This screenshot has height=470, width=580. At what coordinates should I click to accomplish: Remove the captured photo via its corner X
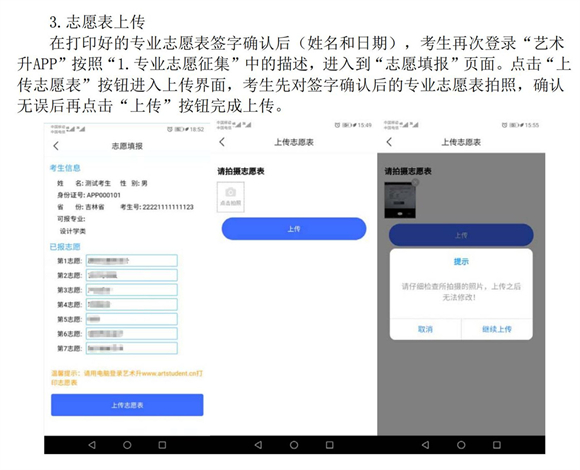coord(415,182)
